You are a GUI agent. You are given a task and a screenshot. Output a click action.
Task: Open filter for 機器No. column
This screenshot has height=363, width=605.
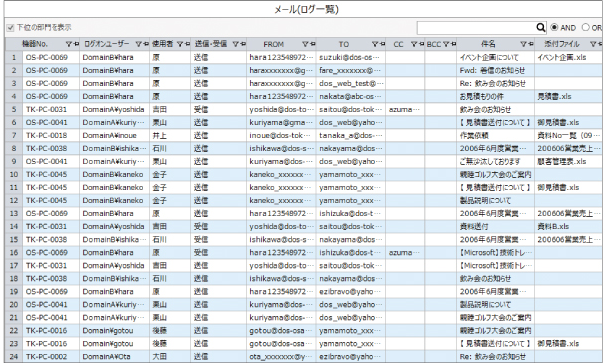point(69,44)
